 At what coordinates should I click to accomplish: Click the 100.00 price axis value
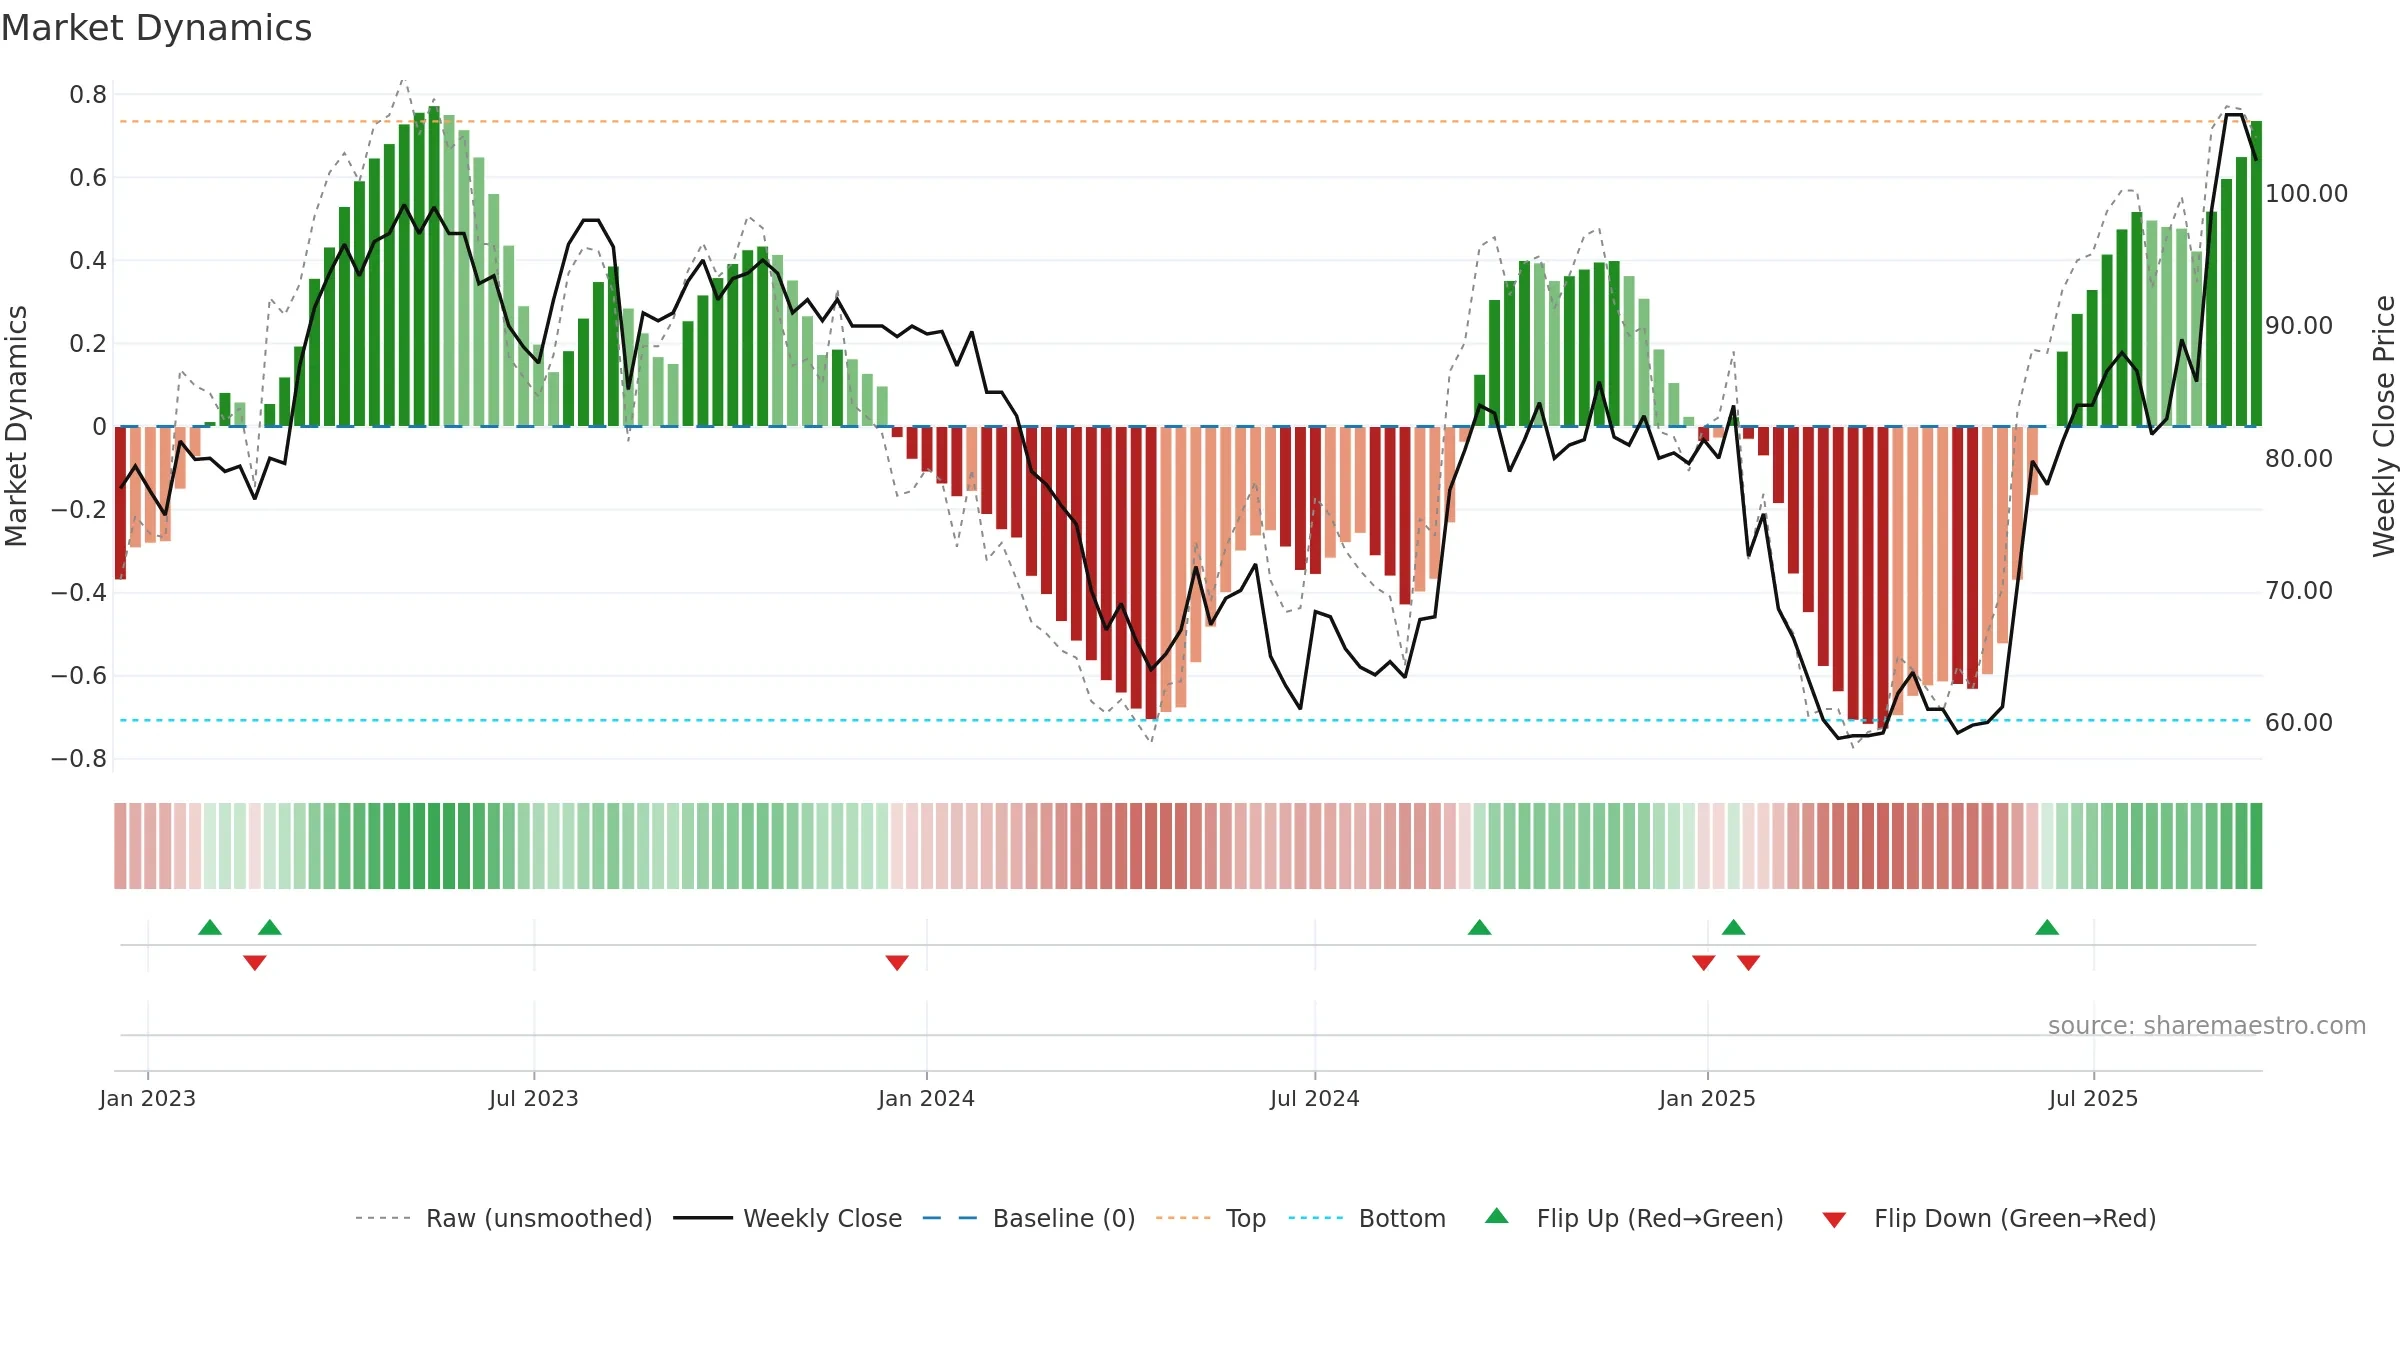click(2306, 193)
